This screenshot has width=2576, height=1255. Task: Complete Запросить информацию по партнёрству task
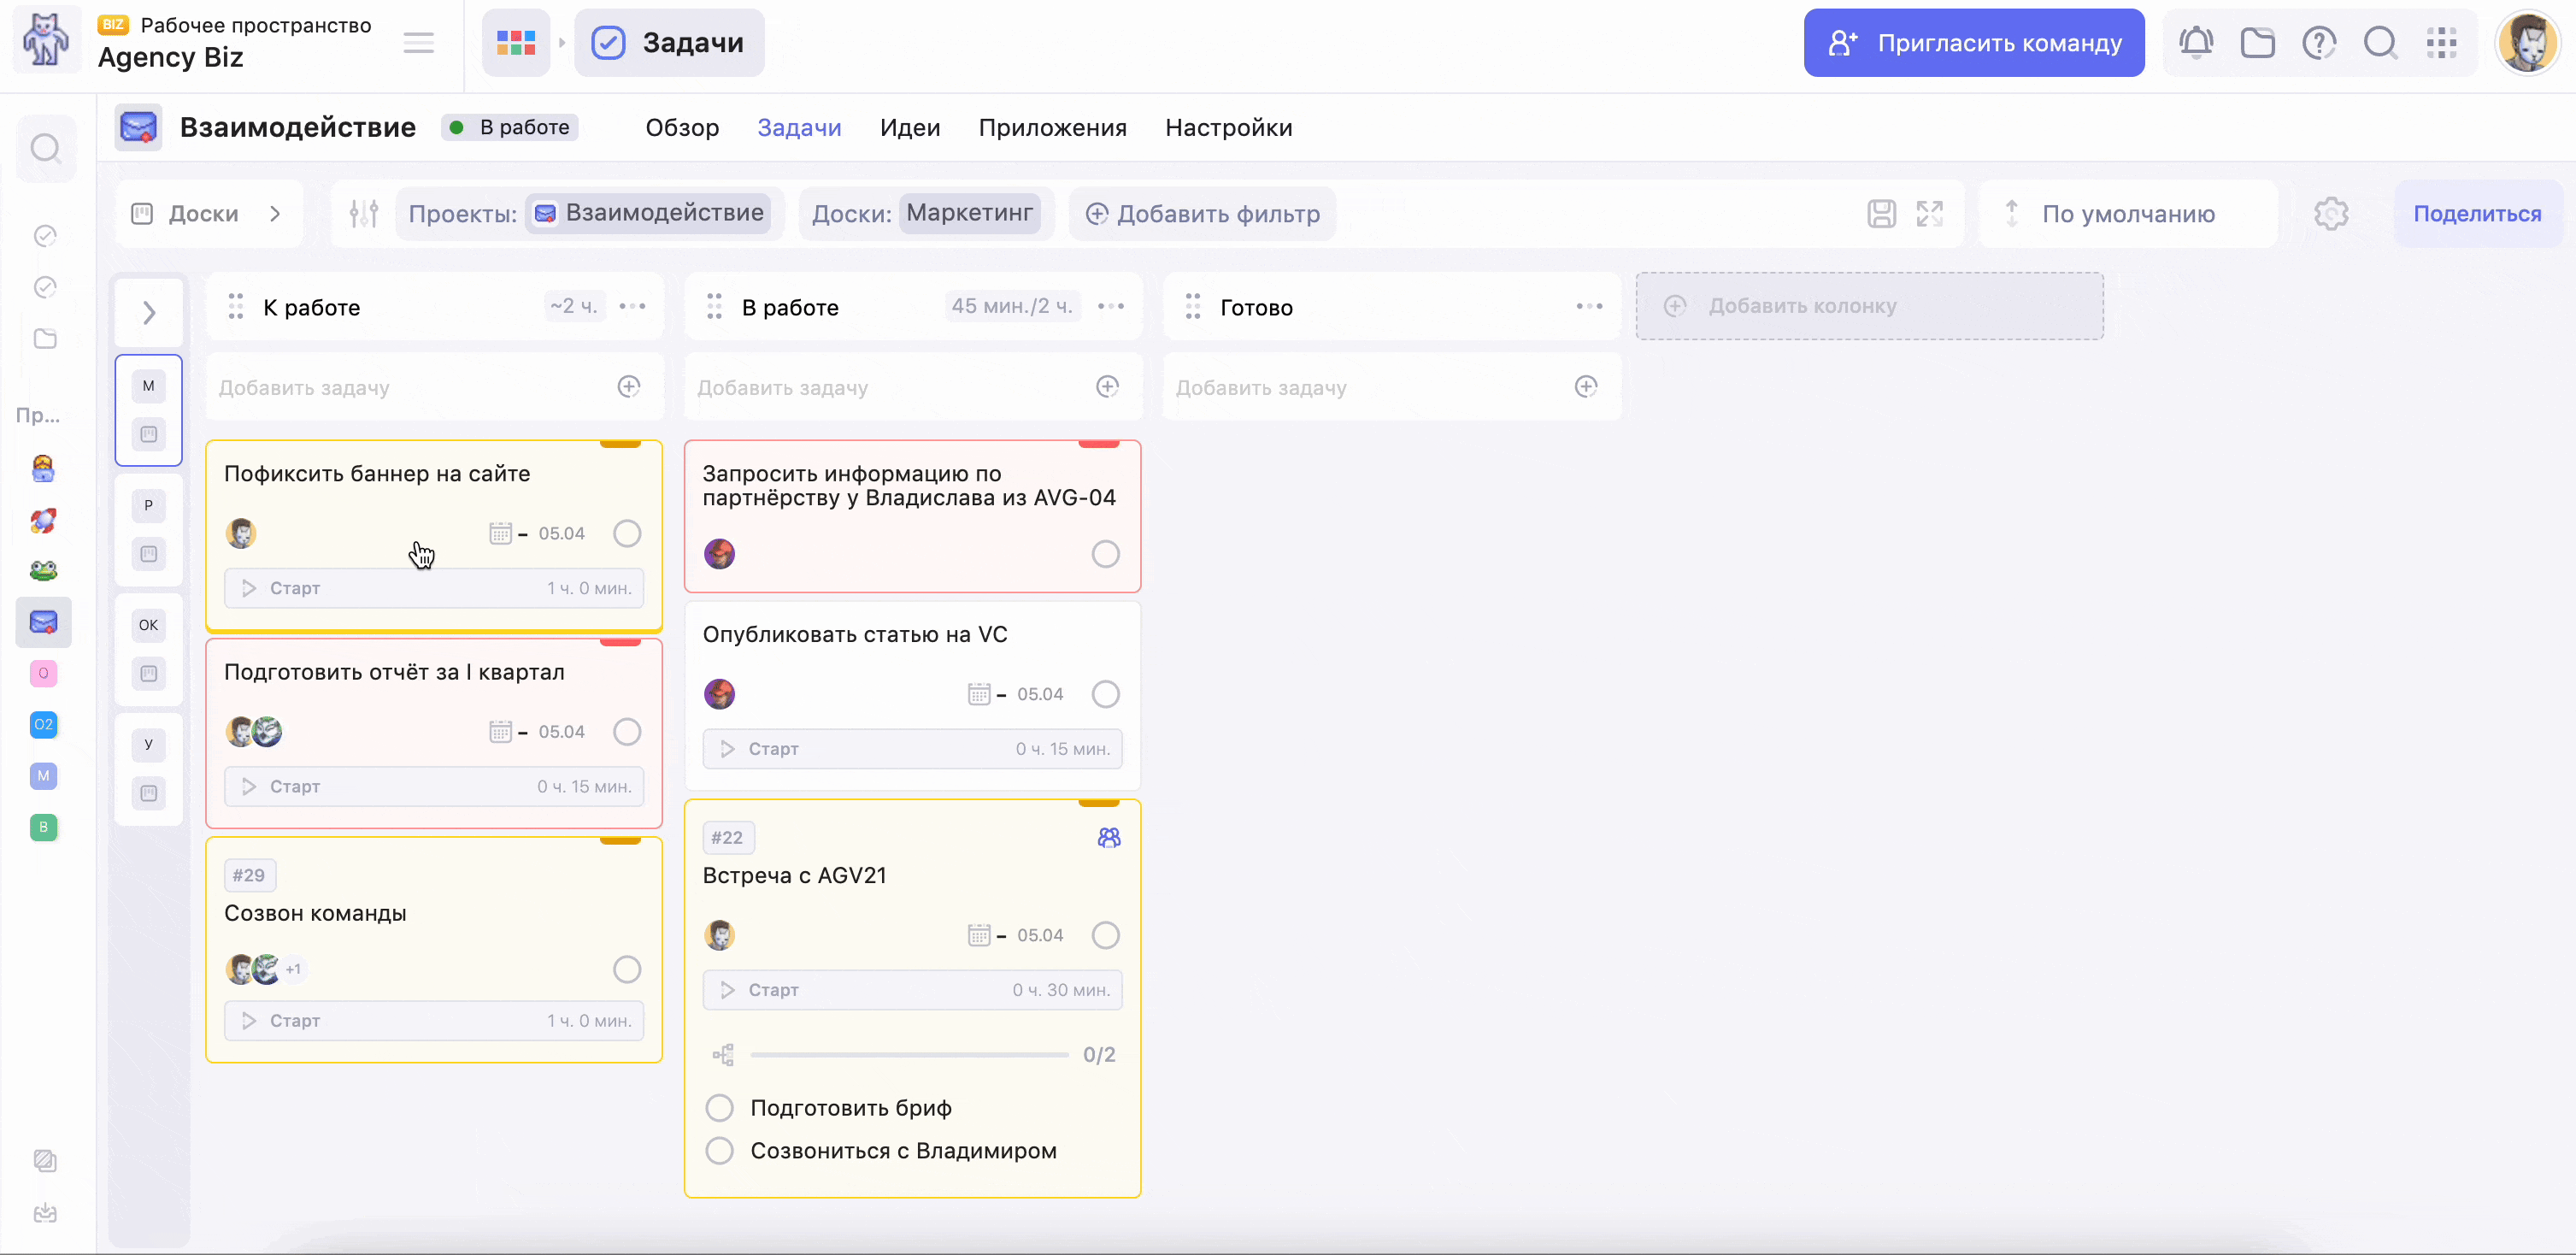[1105, 554]
